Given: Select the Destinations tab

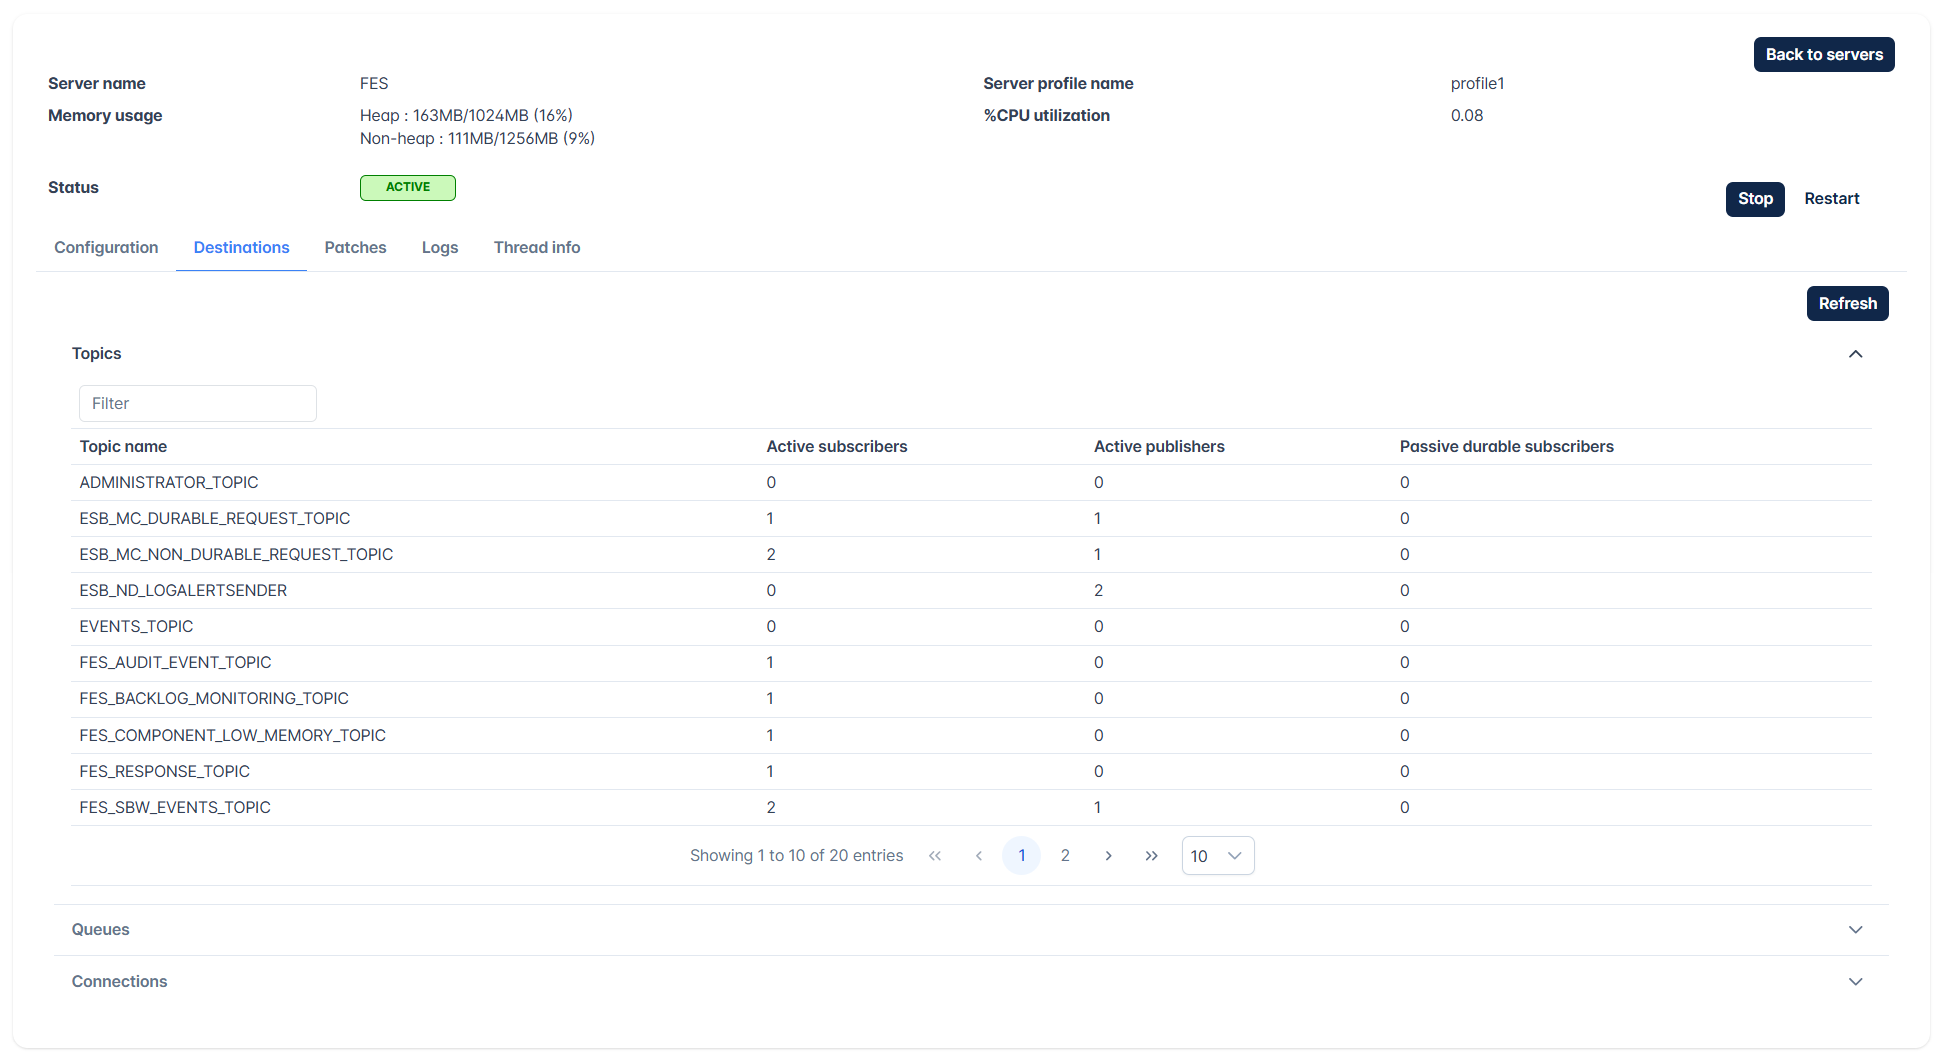Looking at the screenshot, I should tap(241, 248).
